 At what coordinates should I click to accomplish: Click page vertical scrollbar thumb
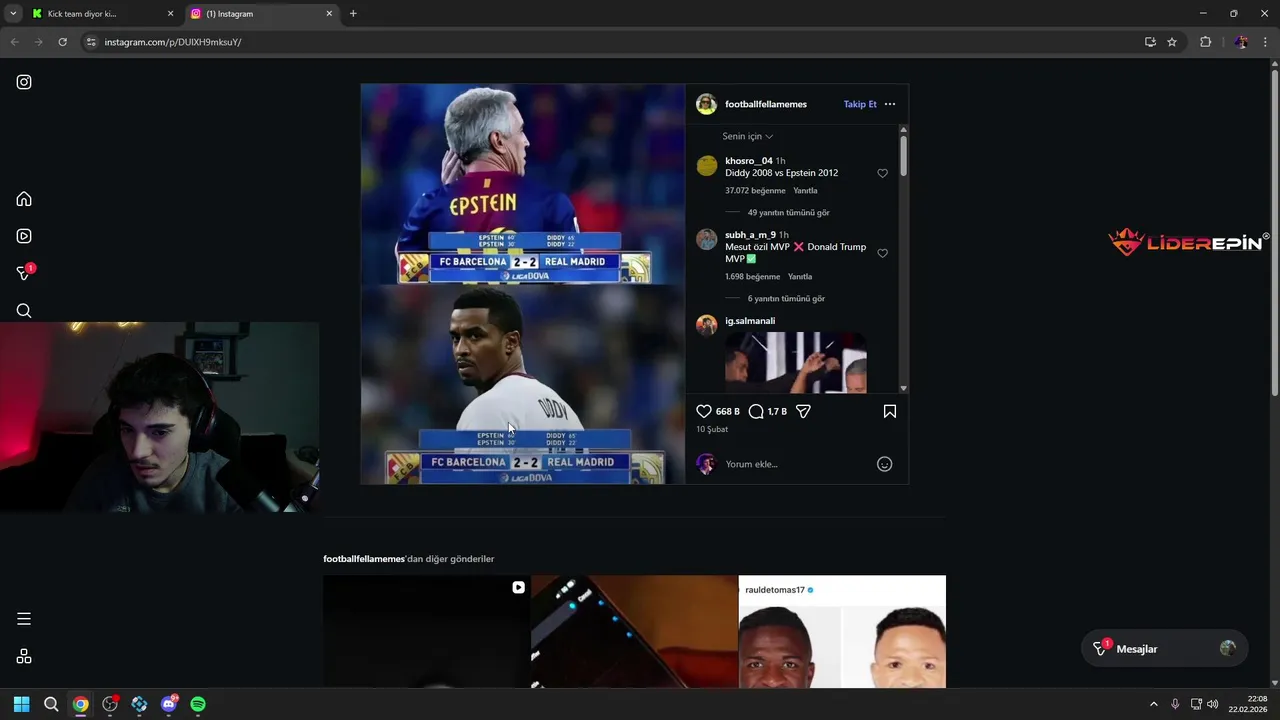[x=1274, y=230]
